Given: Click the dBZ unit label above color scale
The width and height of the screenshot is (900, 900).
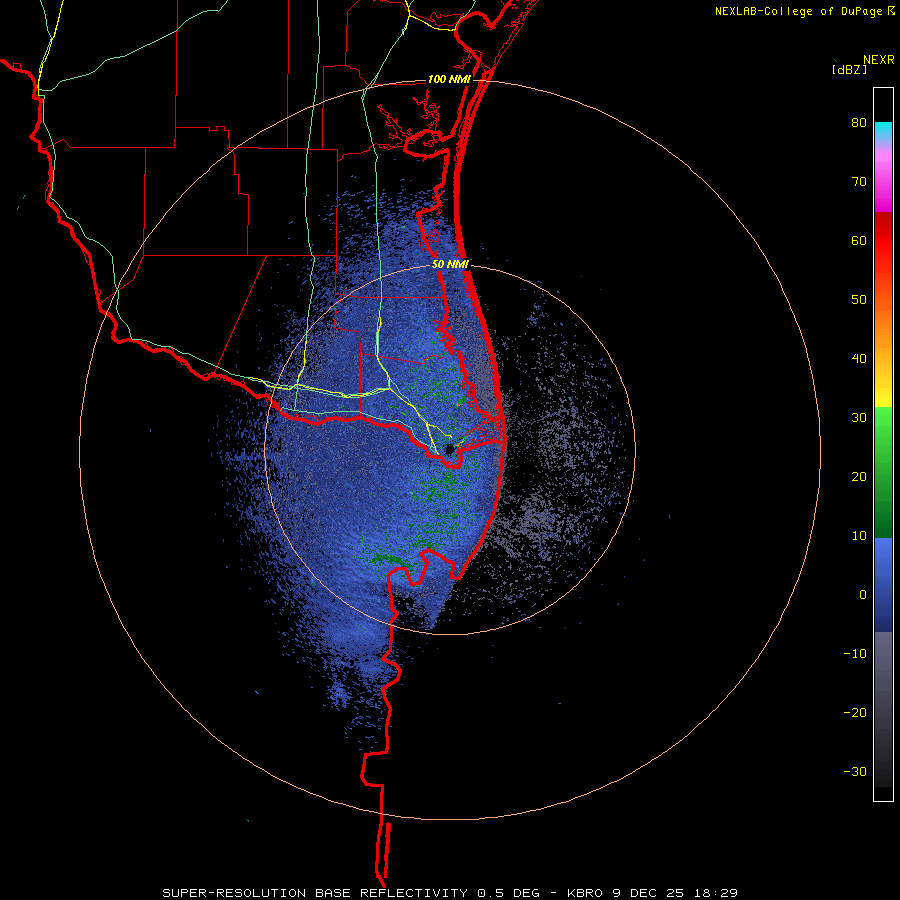Looking at the screenshot, I should coord(849,70).
